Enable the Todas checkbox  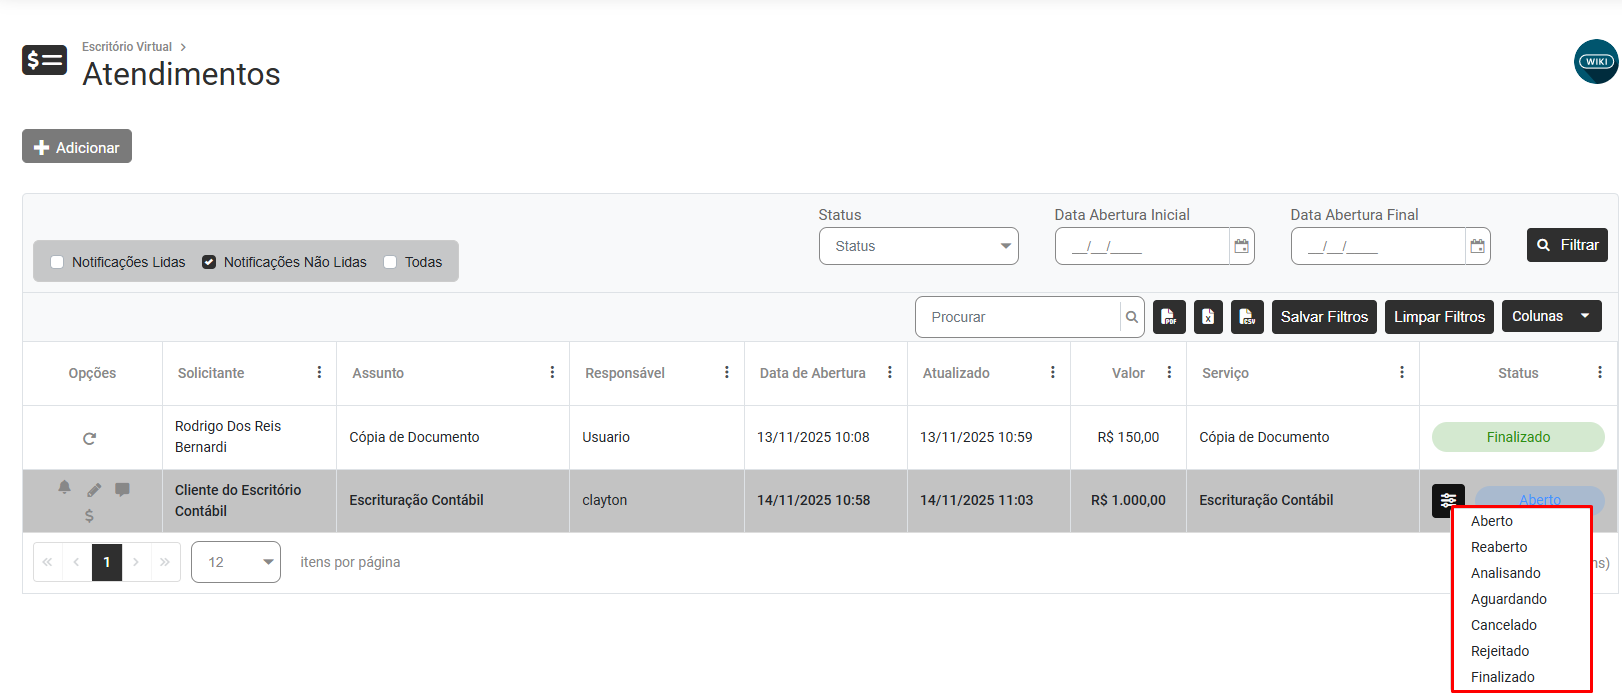(x=390, y=262)
